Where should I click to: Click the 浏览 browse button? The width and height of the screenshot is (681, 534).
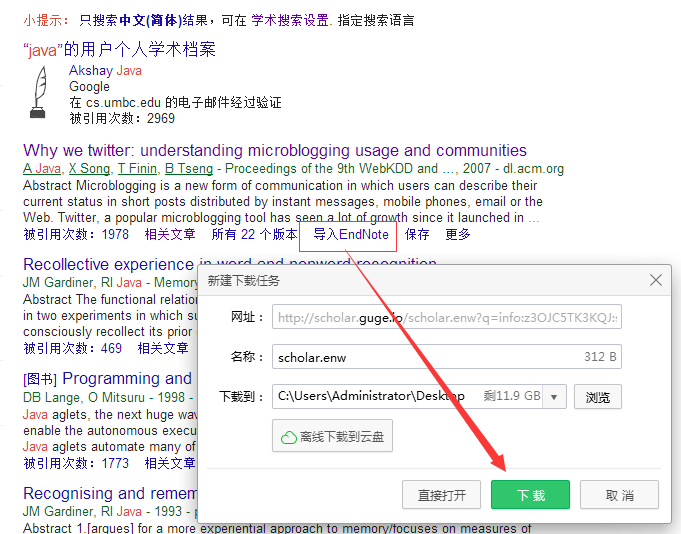[598, 397]
